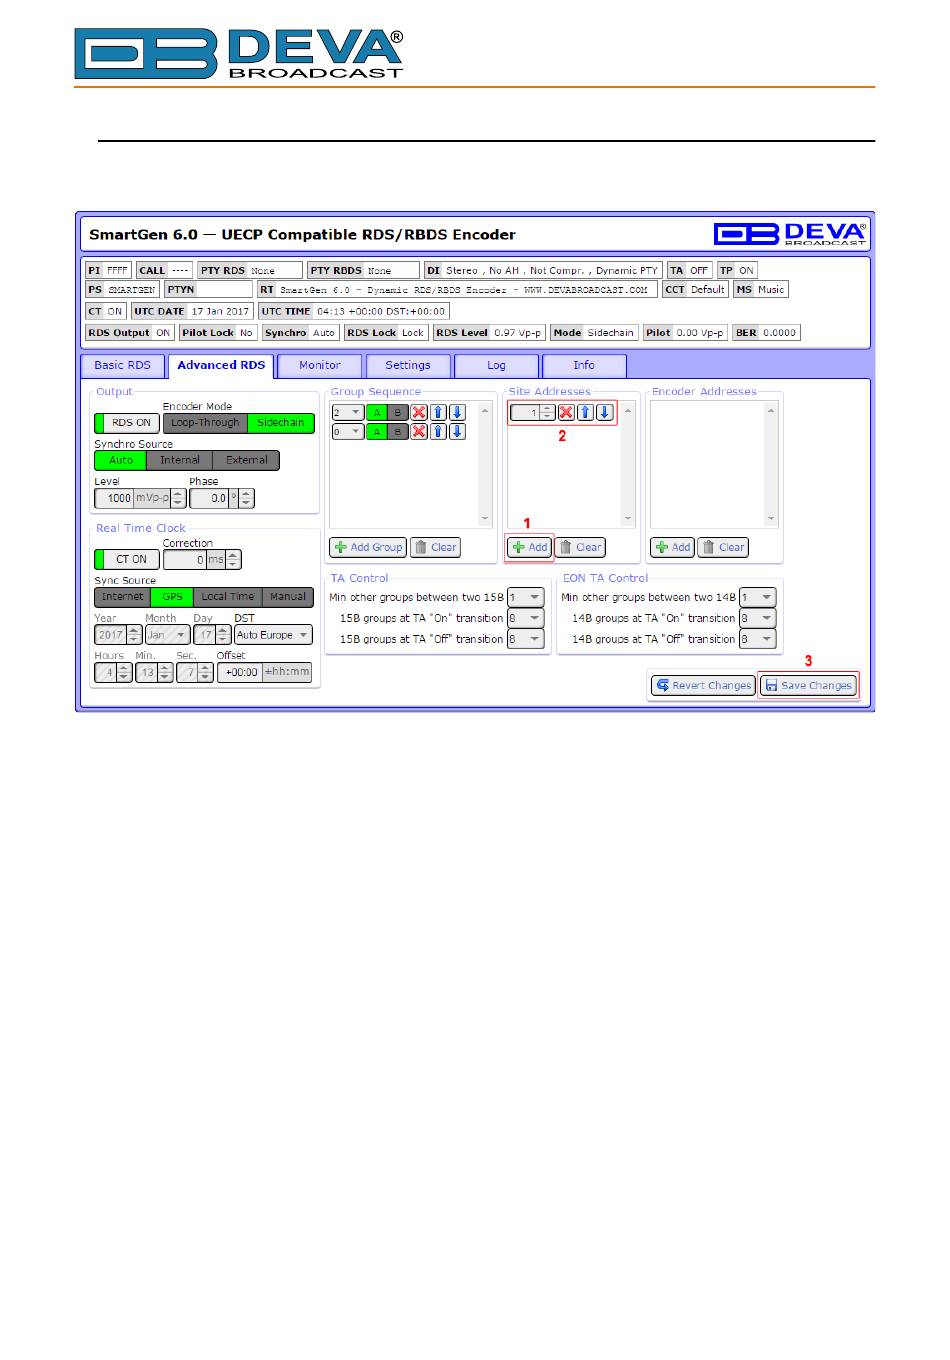The image size is (950, 1360).
Task: Click site address 1 number stepper
Action: click(547, 413)
